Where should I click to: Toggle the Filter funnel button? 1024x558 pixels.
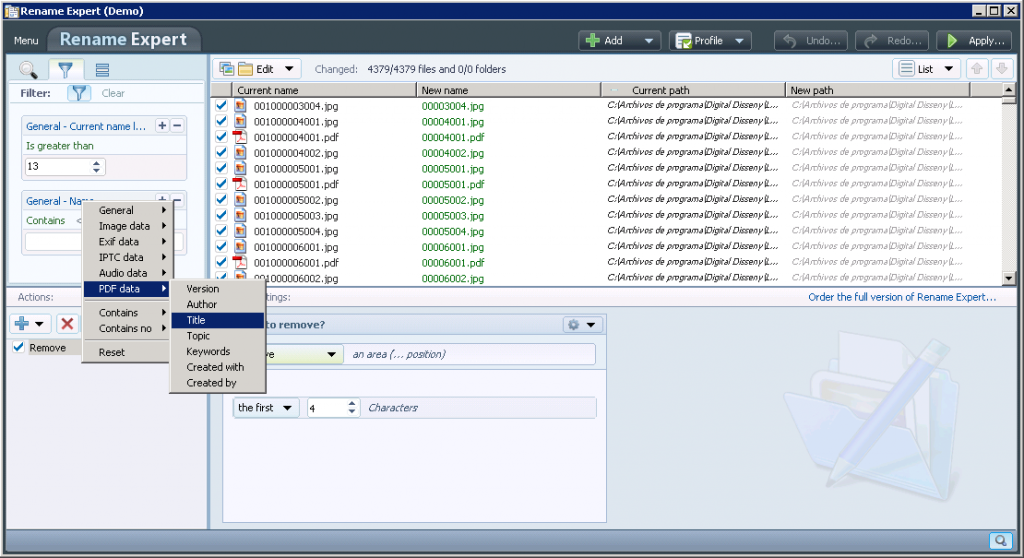click(x=78, y=93)
